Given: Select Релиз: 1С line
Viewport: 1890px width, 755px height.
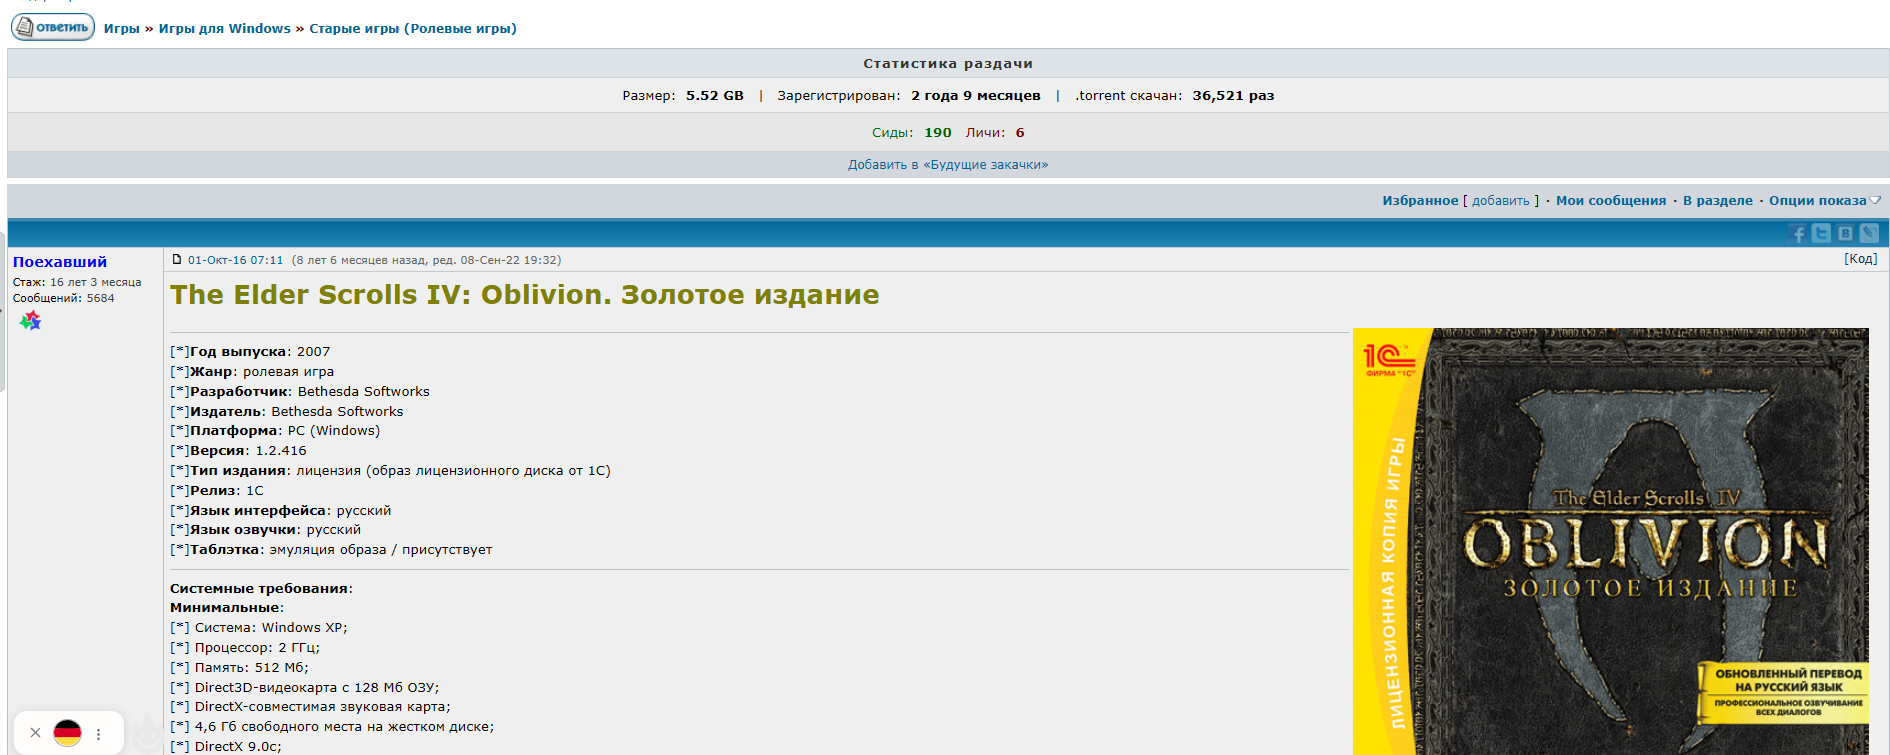Looking at the screenshot, I should click(x=217, y=491).
